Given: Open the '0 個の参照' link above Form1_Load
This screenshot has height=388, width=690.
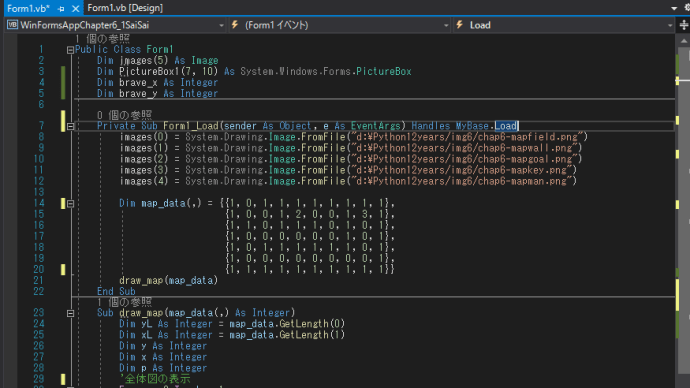Looking at the screenshot, I should pyautogui.click(x=125, y=115).
